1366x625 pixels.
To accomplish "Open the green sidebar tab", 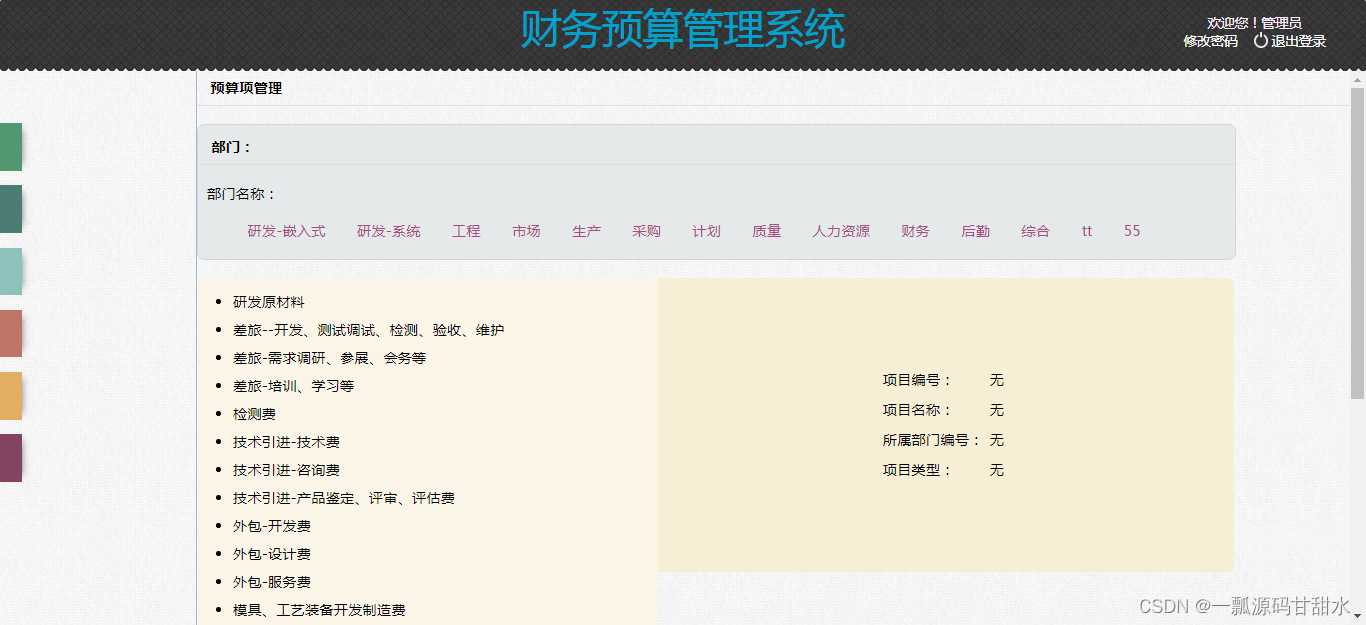I will click(11, 147).
